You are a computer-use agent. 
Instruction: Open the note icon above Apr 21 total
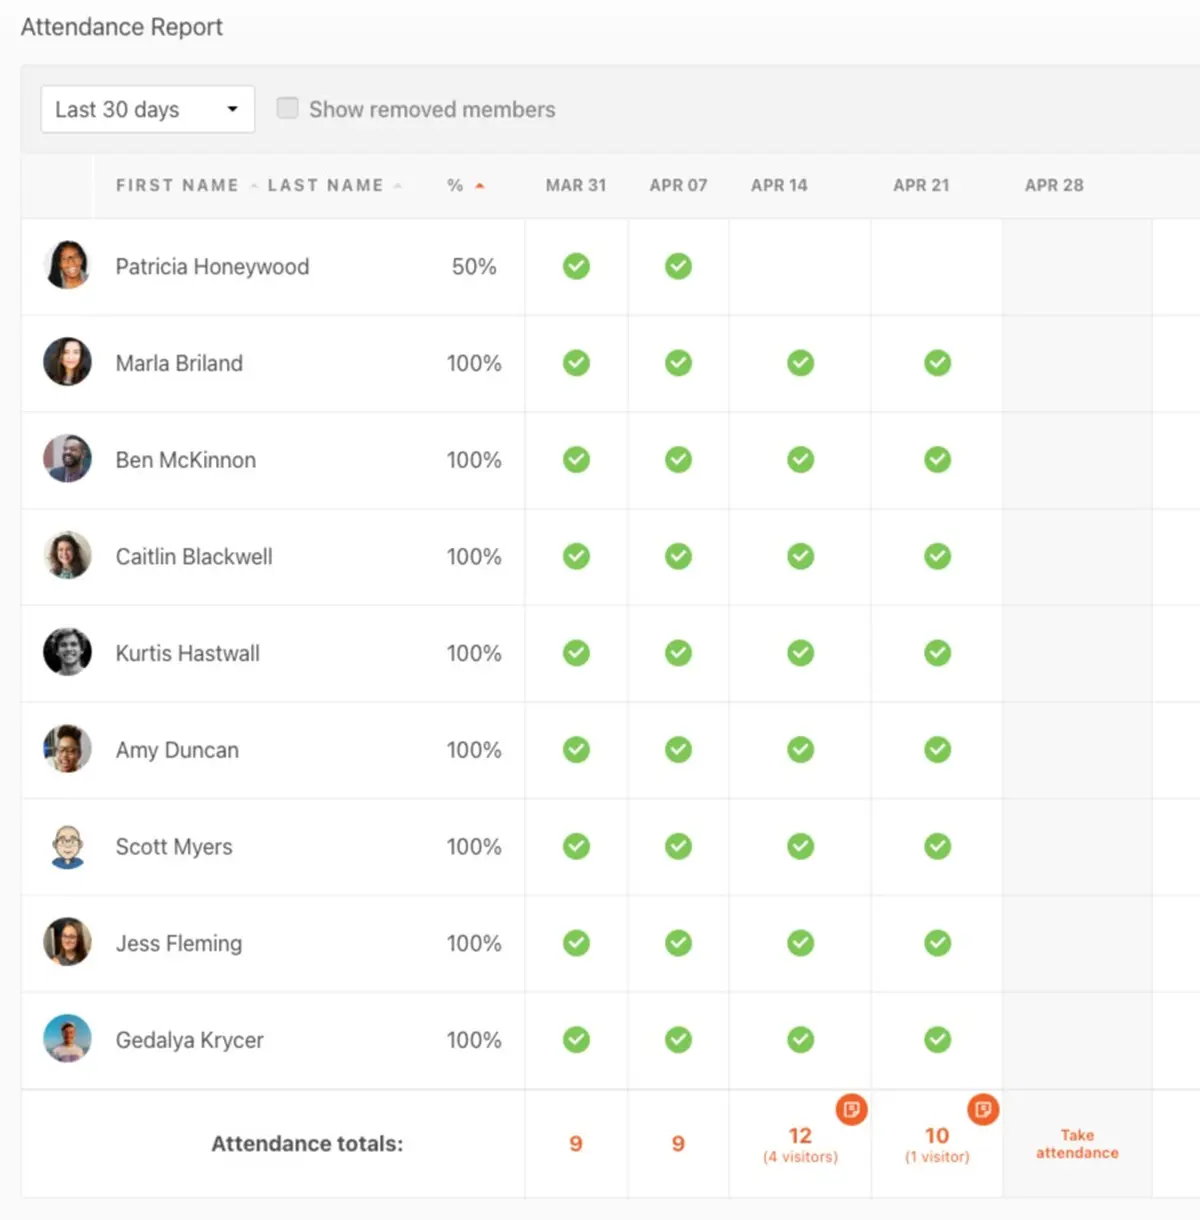click(x=983, y=1109)
